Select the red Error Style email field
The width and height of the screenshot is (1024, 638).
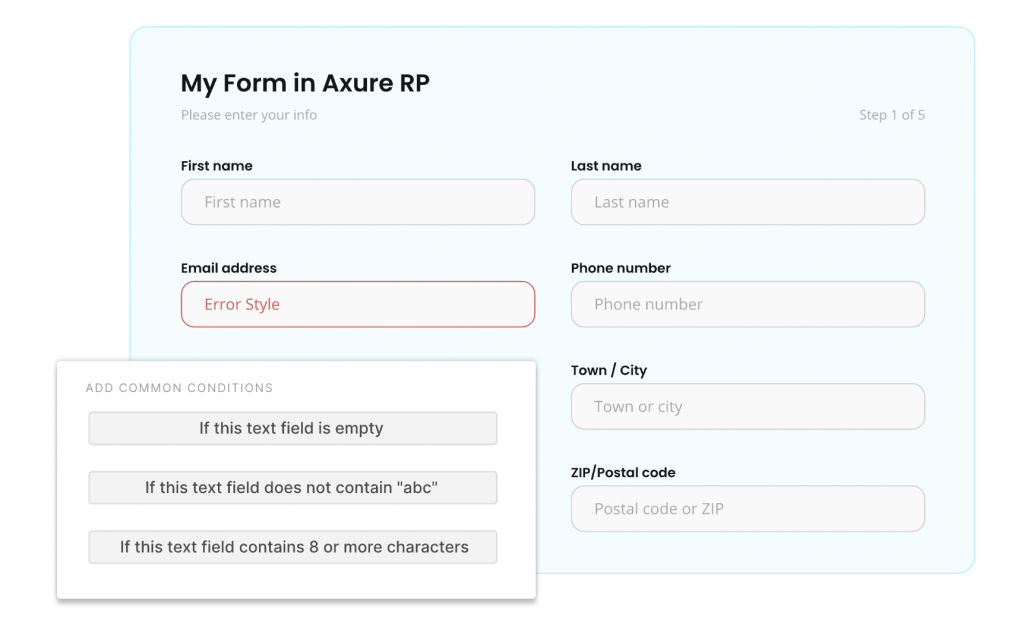357,304
